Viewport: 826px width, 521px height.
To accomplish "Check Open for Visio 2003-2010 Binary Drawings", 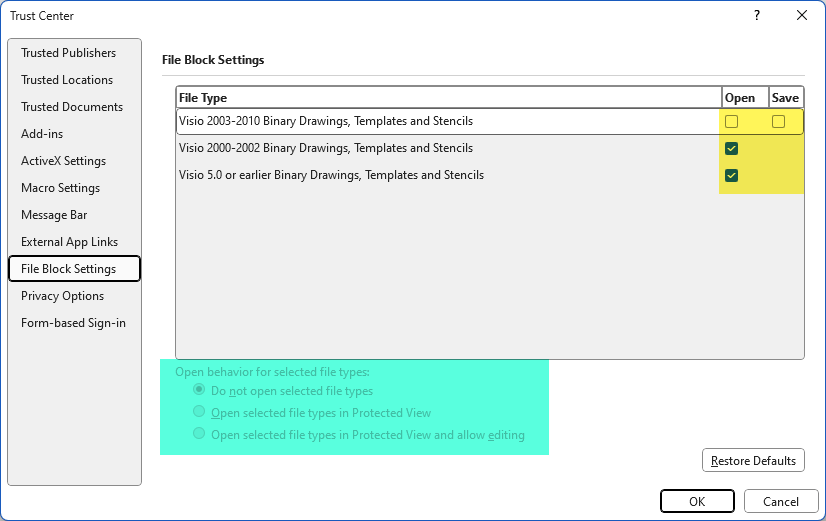I will [x=731, y=122].
